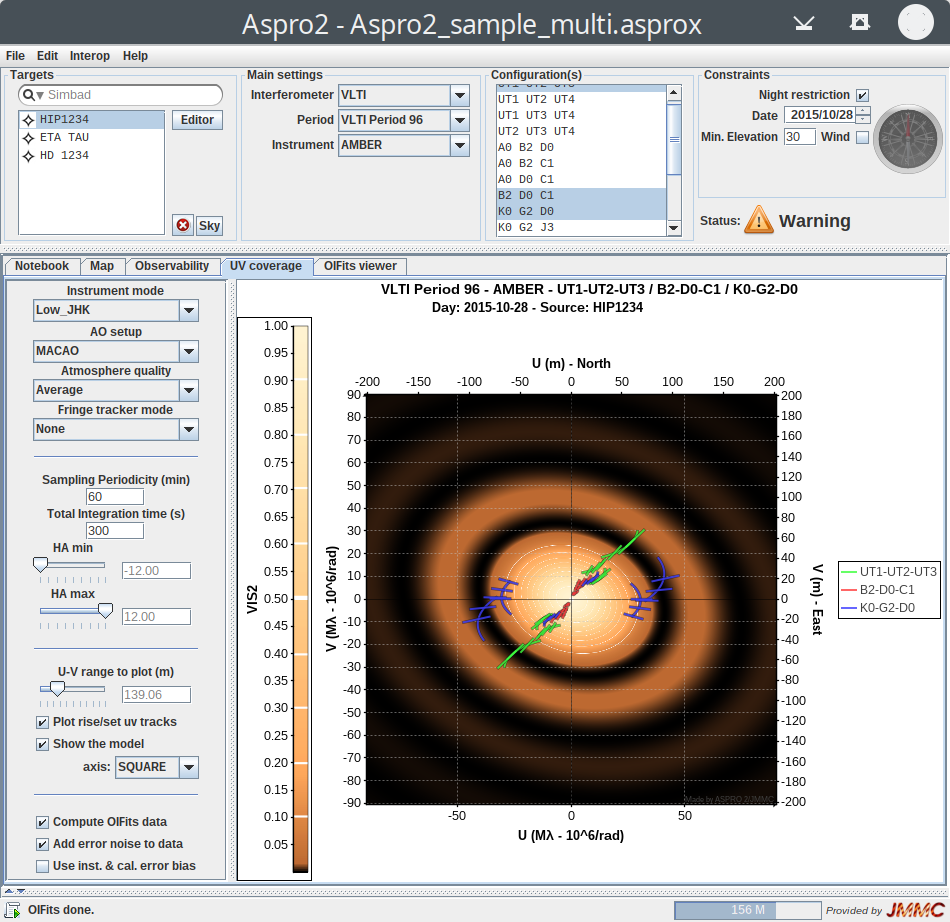Screen dimensions: 950x922
Task: Toggle Add error noise to data
Action: [x=42, y=844]
